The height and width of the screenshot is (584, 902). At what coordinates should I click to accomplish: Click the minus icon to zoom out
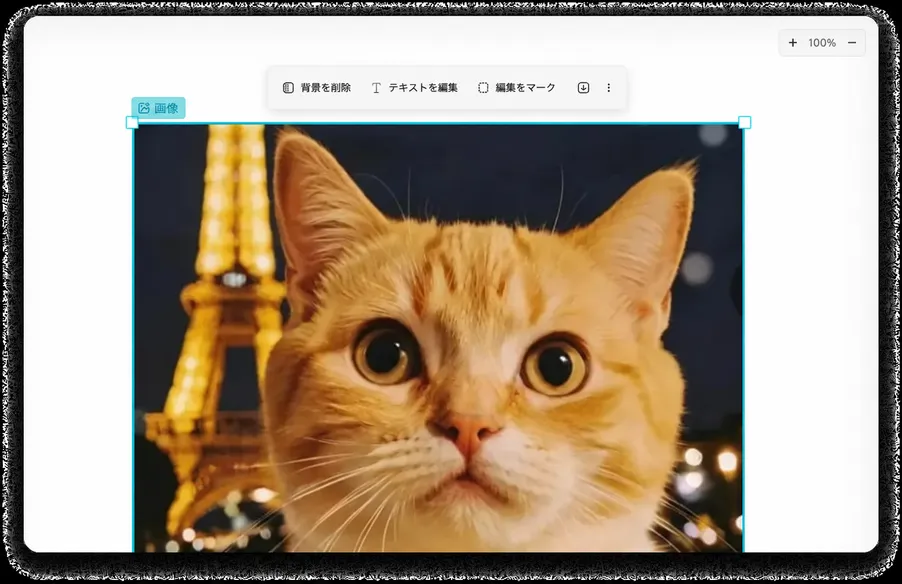(852, 43)
